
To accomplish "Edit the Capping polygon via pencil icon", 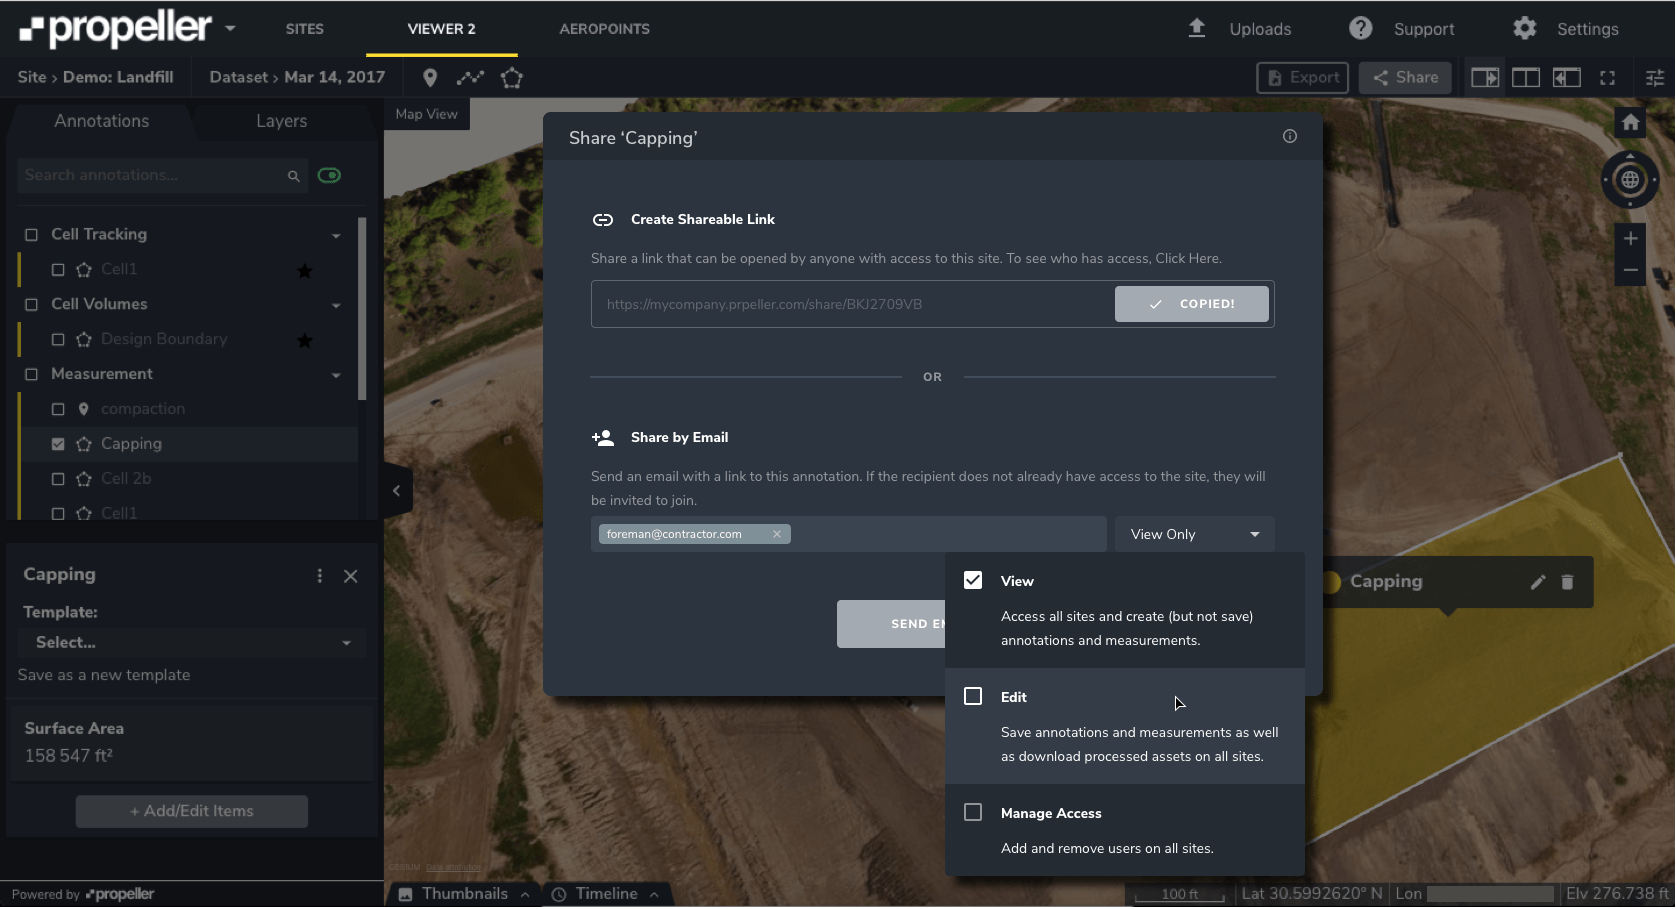I will [1538, 582].
